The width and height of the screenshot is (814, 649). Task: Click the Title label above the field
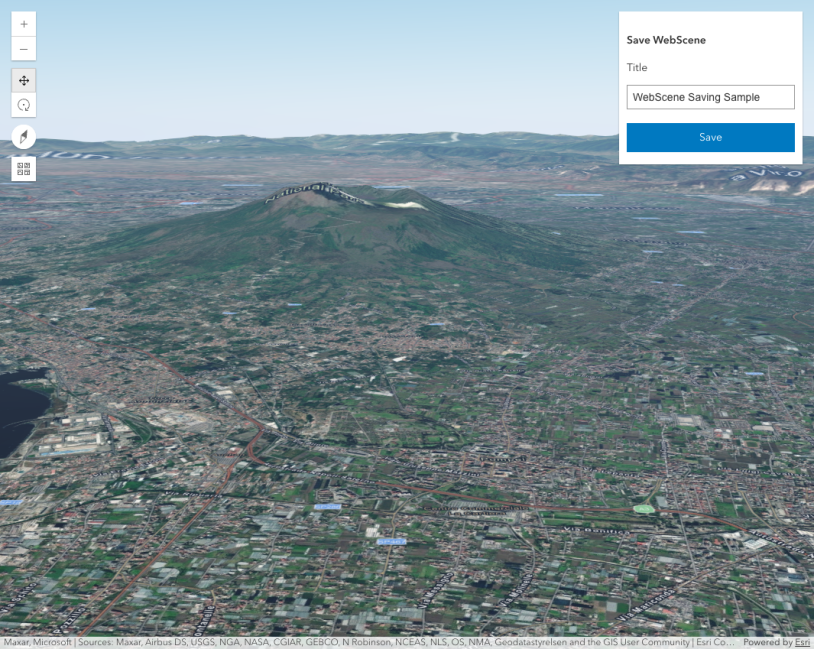(637, 68)
